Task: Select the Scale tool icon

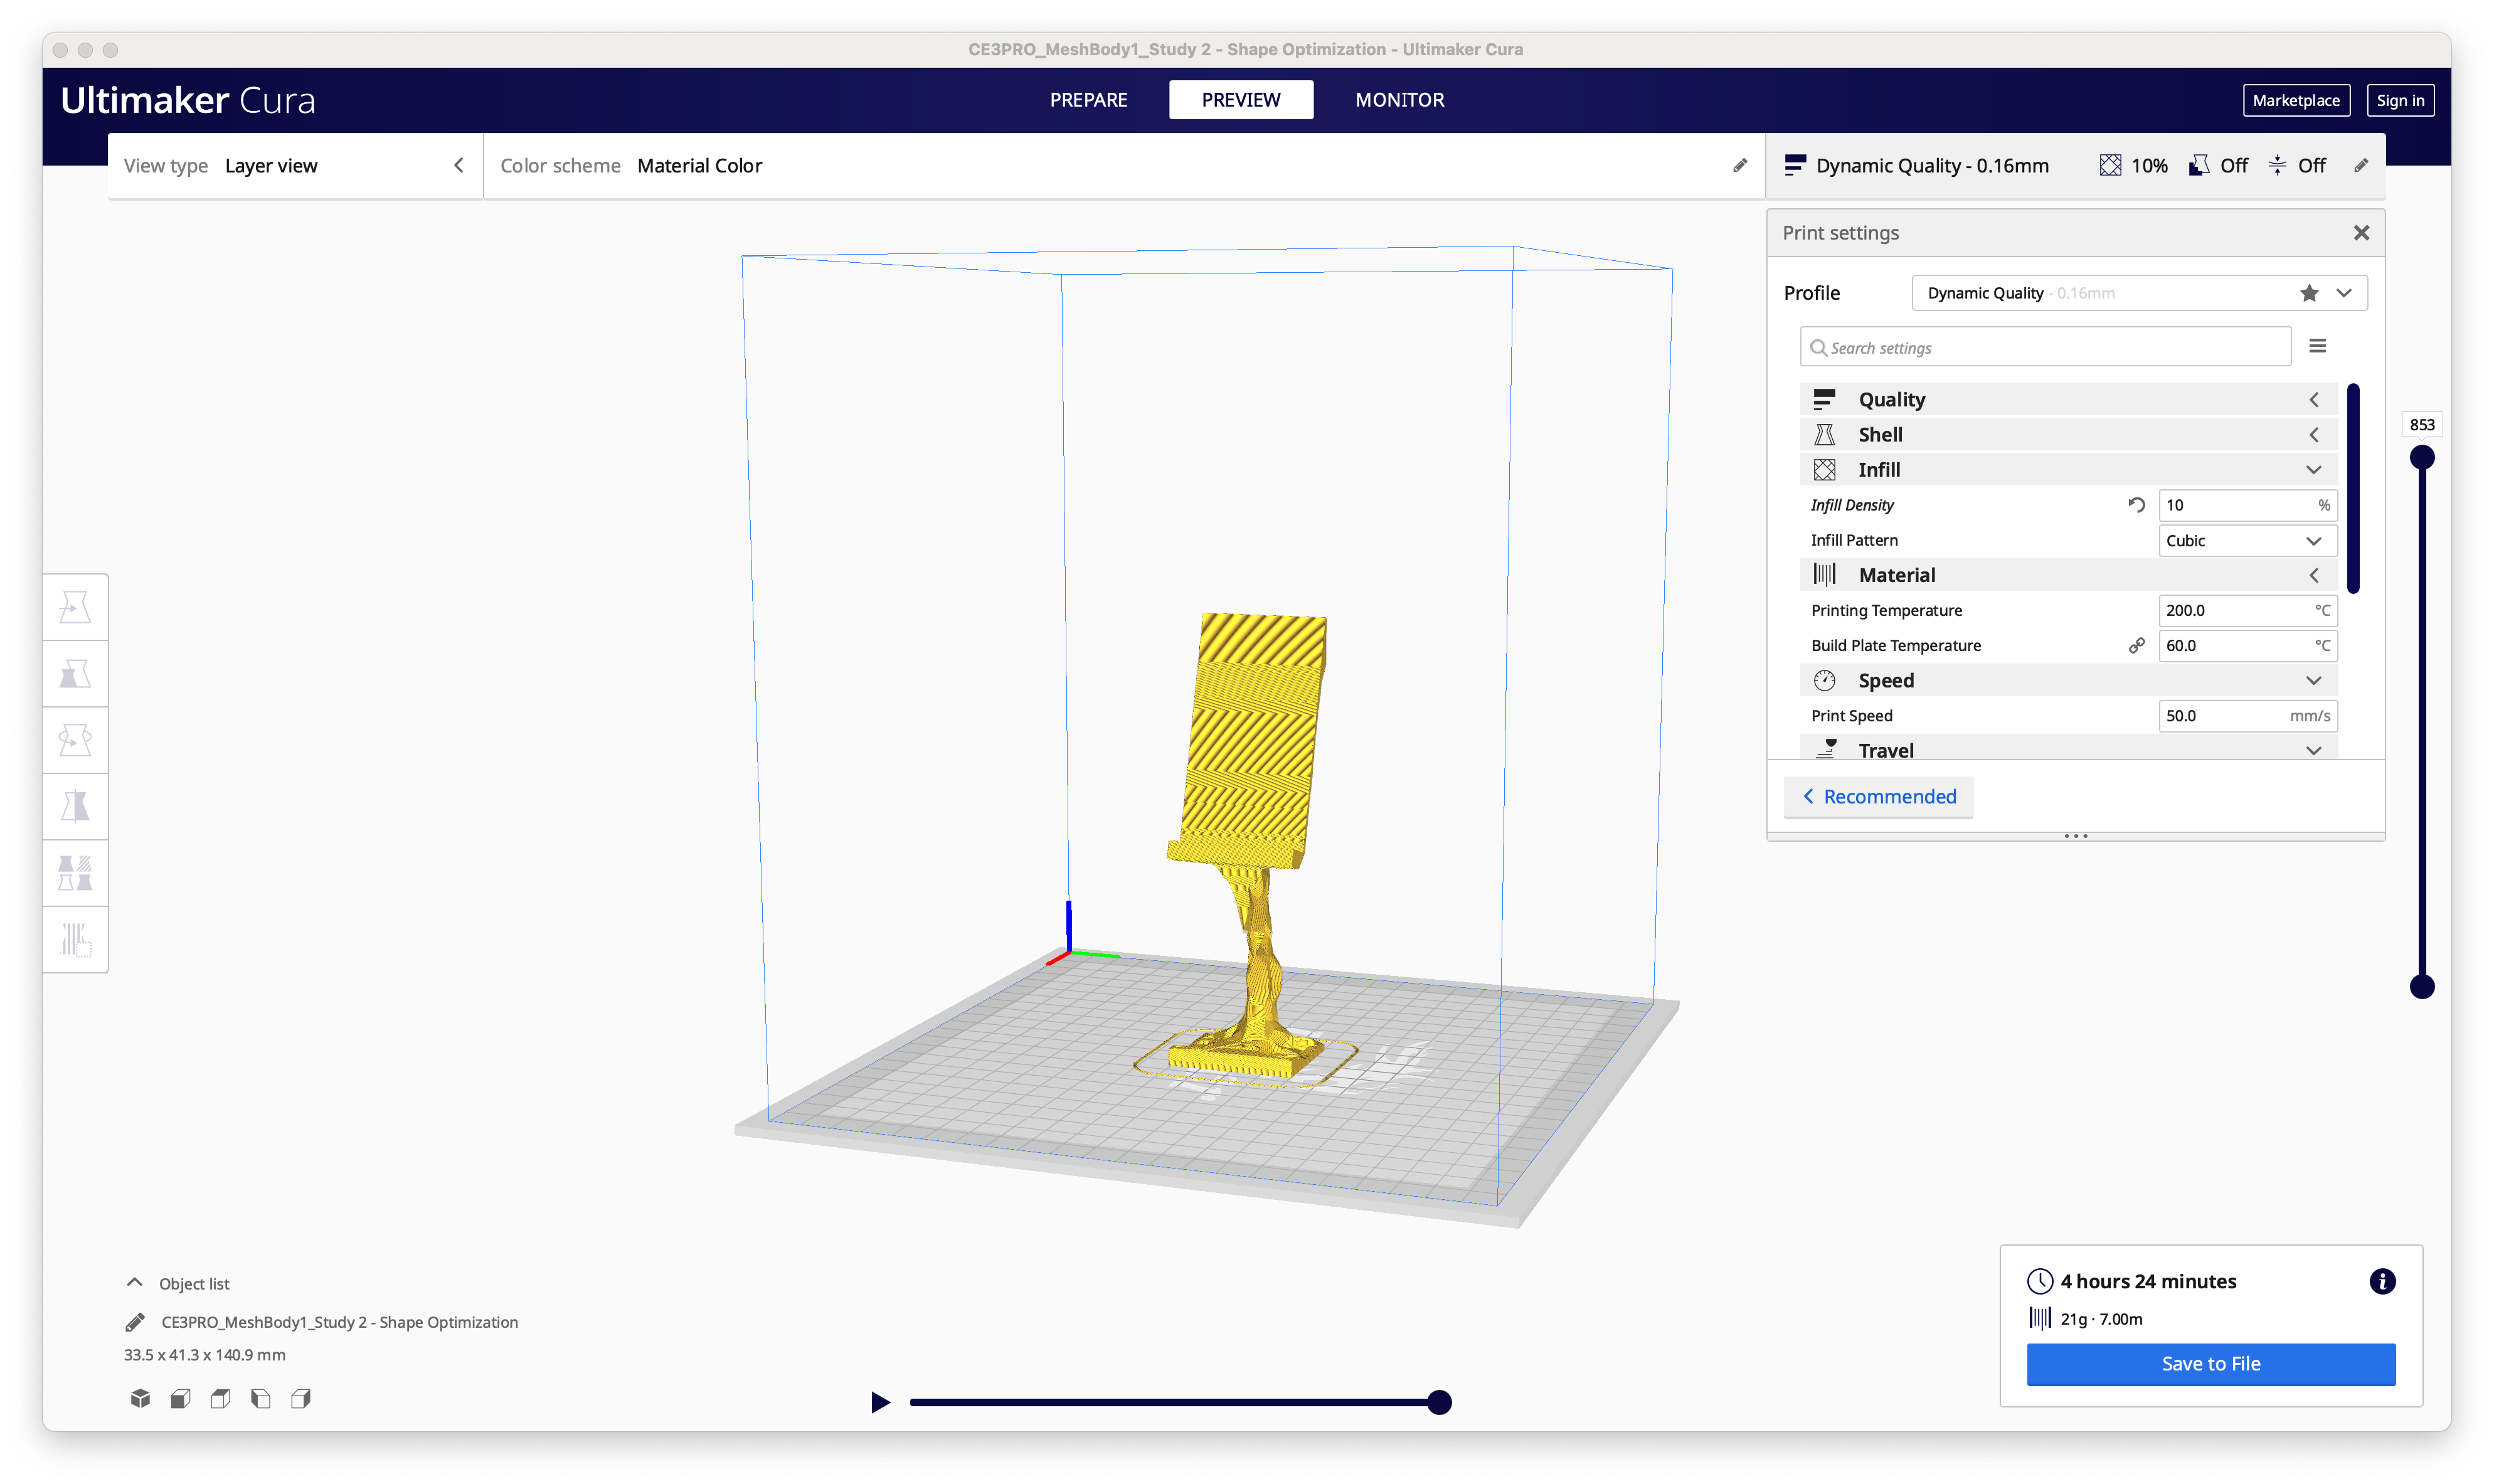Action: point(75,674)
